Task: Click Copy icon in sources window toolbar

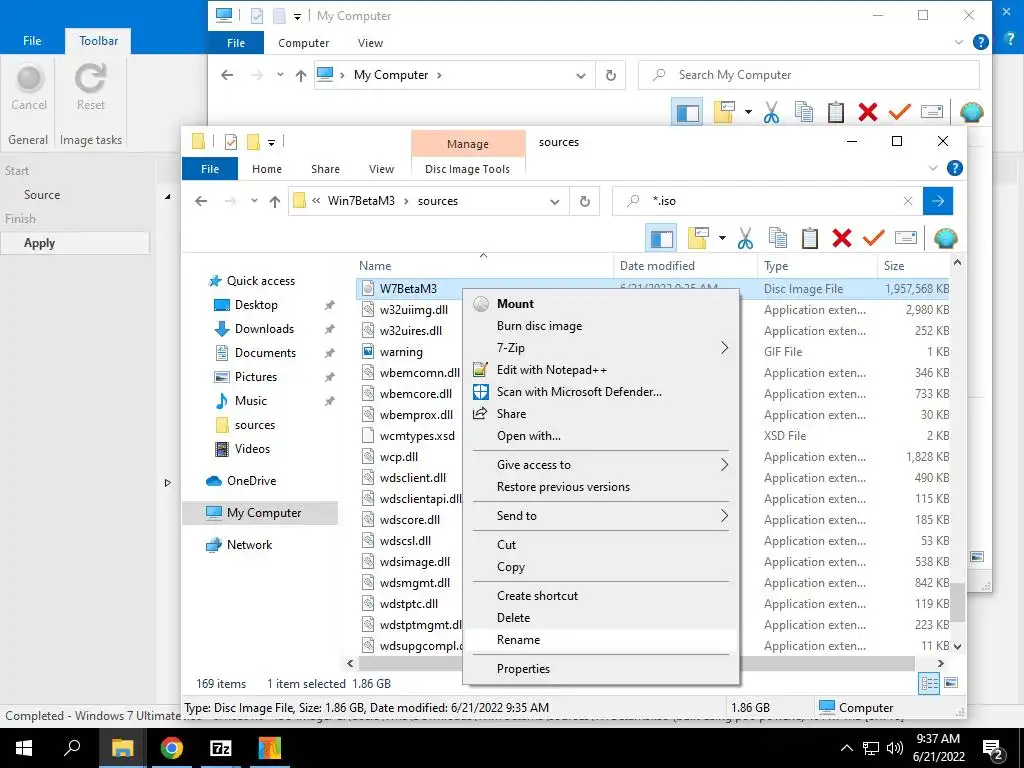Action: (x=778, y=238)
